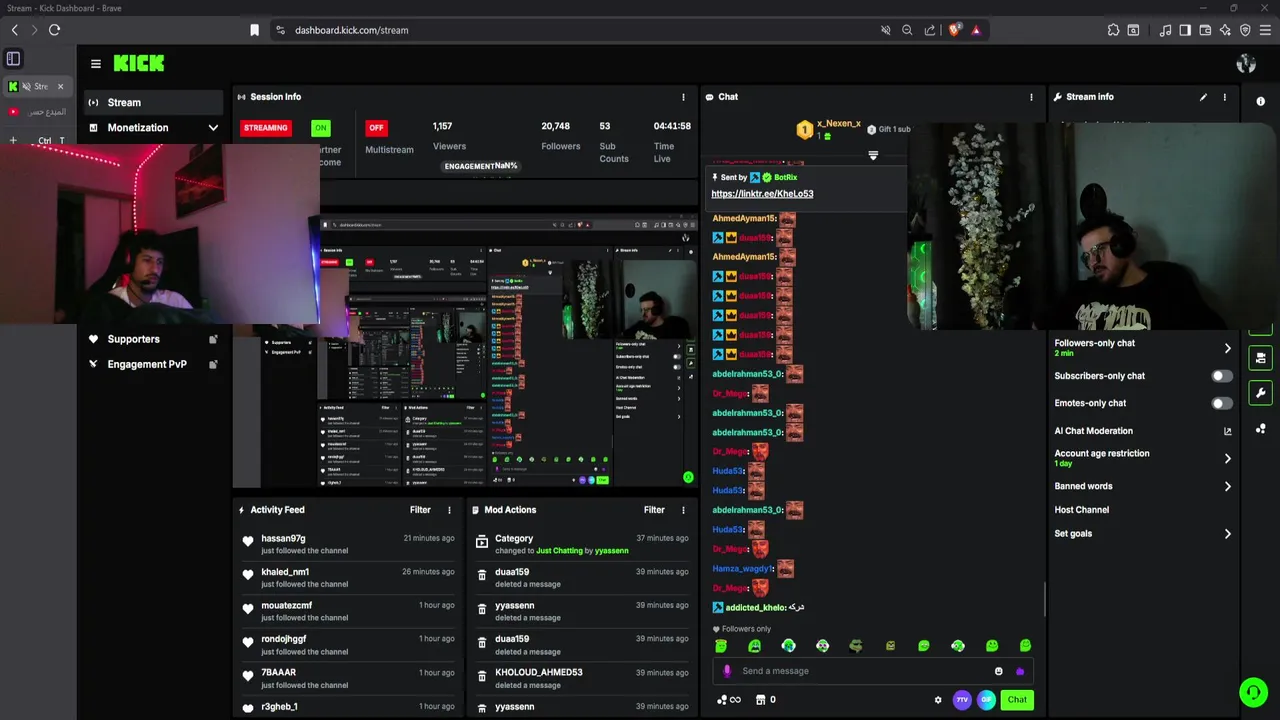Screen dimensions: 1280x720
Task: Click the wrench icon in the right rail
Action: [x=1260, y=393]
